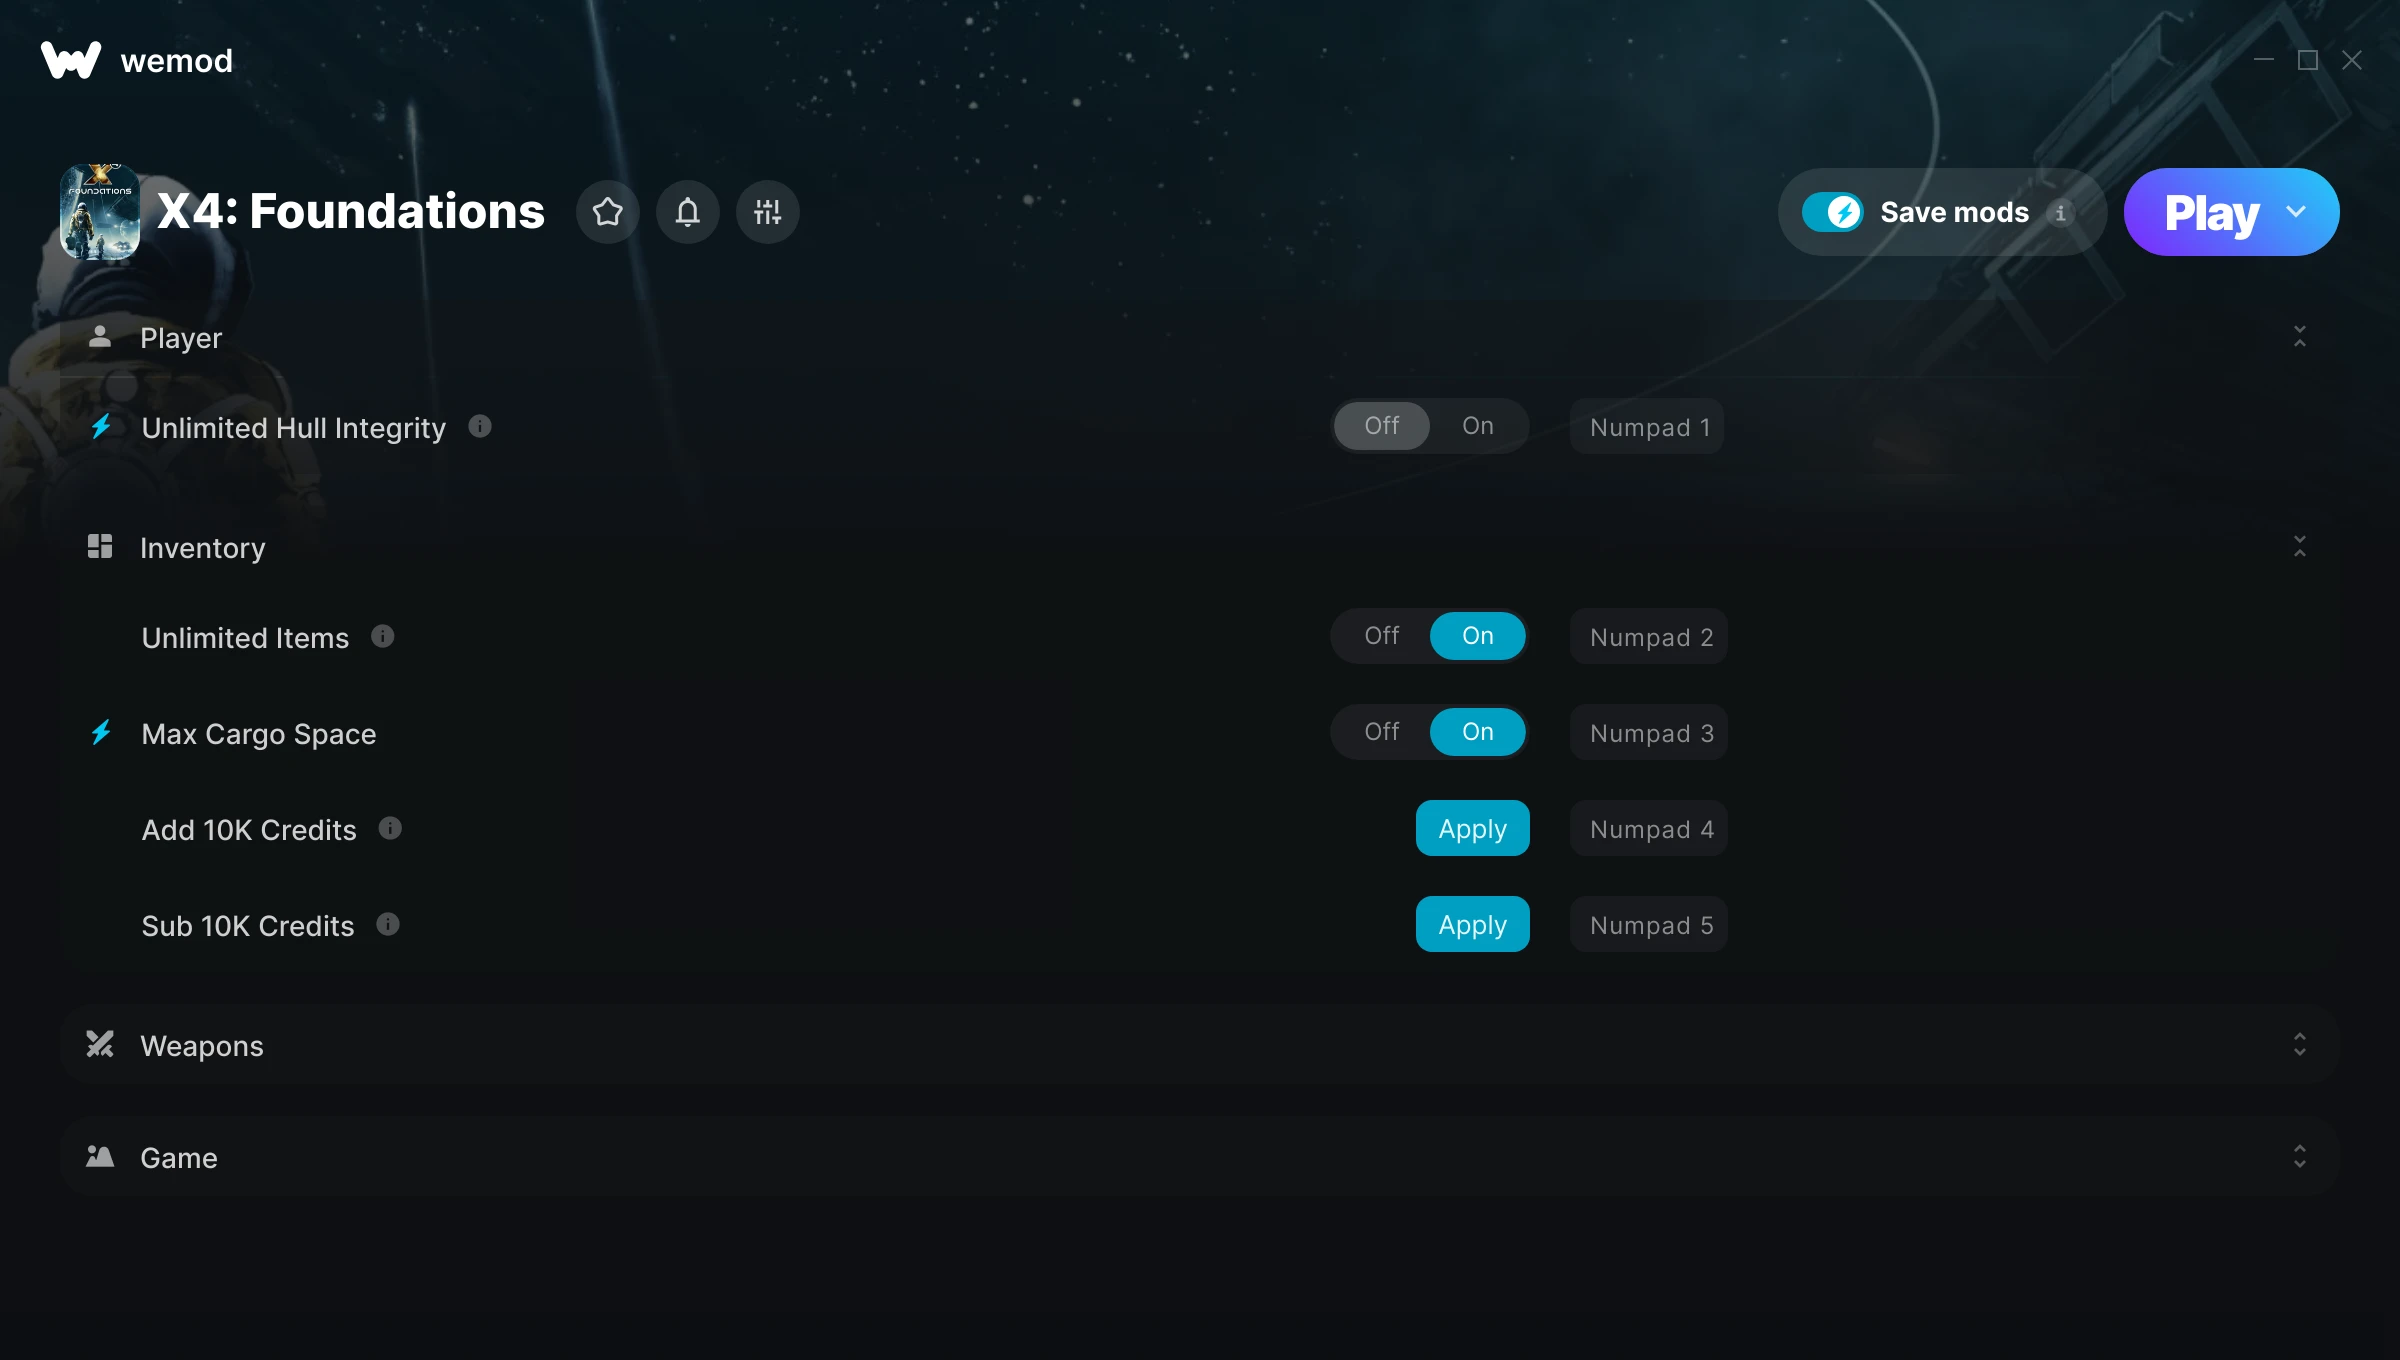Show info icon for Unlimited Items
The width and height of the screenshot is (2400, 1360).
tap(383, 636)
